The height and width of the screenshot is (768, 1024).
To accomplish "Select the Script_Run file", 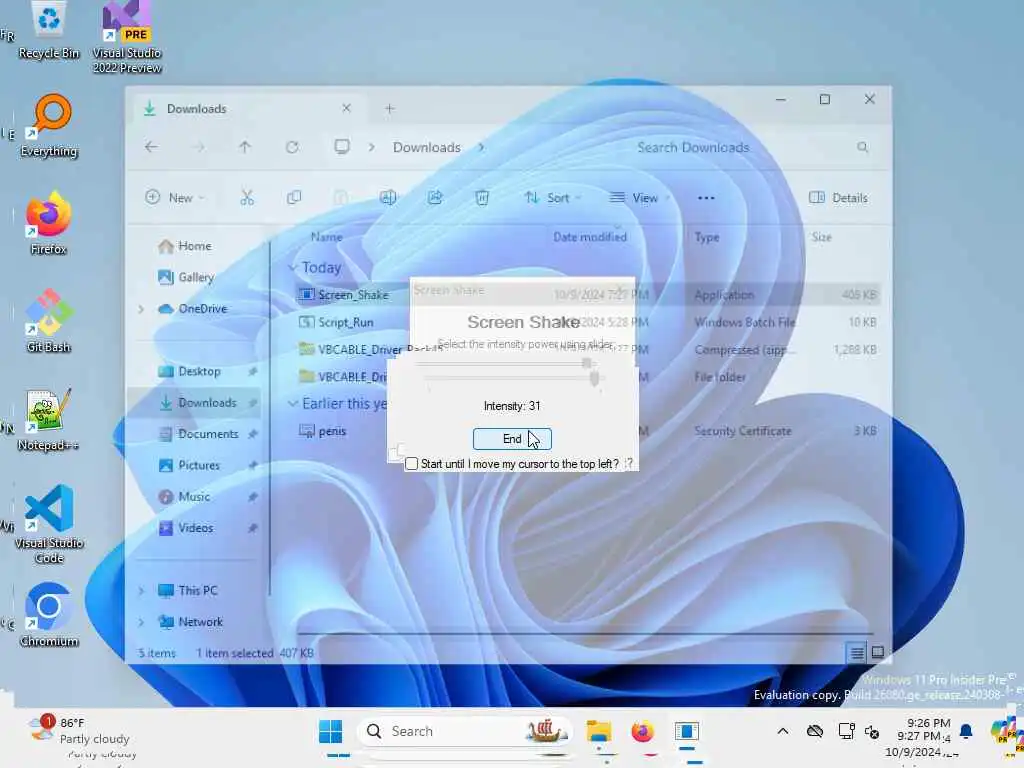I will click(345, 323).
